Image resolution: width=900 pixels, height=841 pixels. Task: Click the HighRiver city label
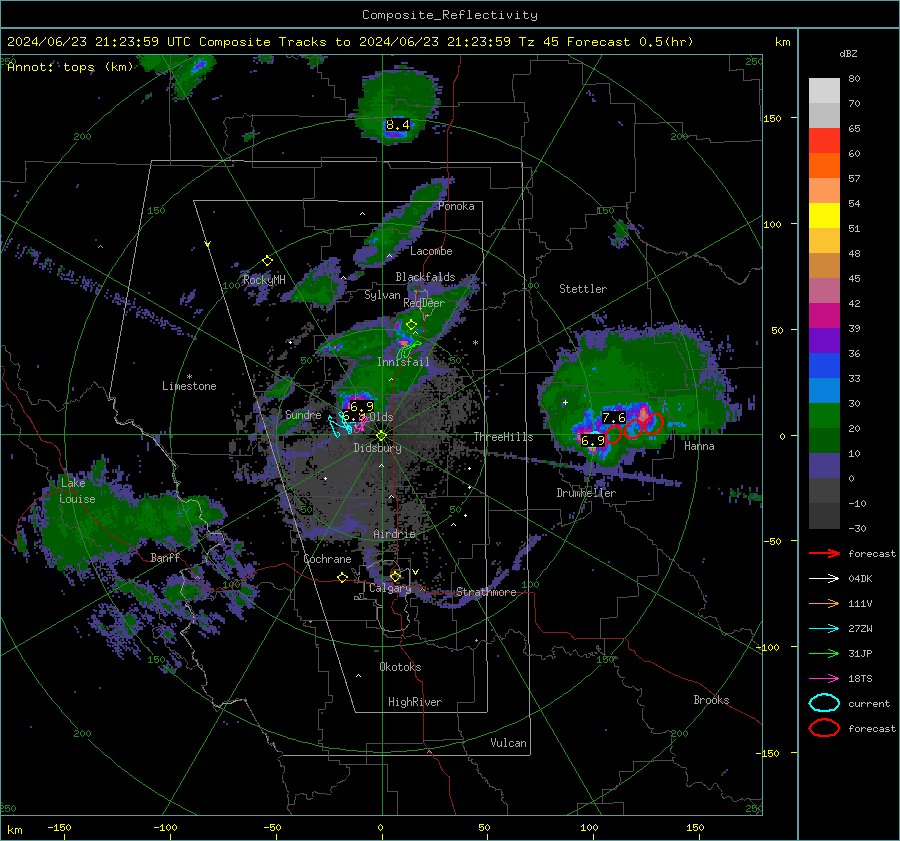pos(415,702)
